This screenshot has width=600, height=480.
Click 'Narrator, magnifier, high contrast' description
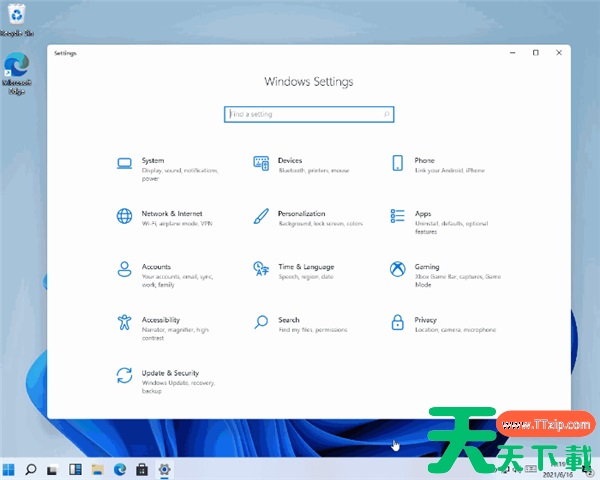coord(175,334)
